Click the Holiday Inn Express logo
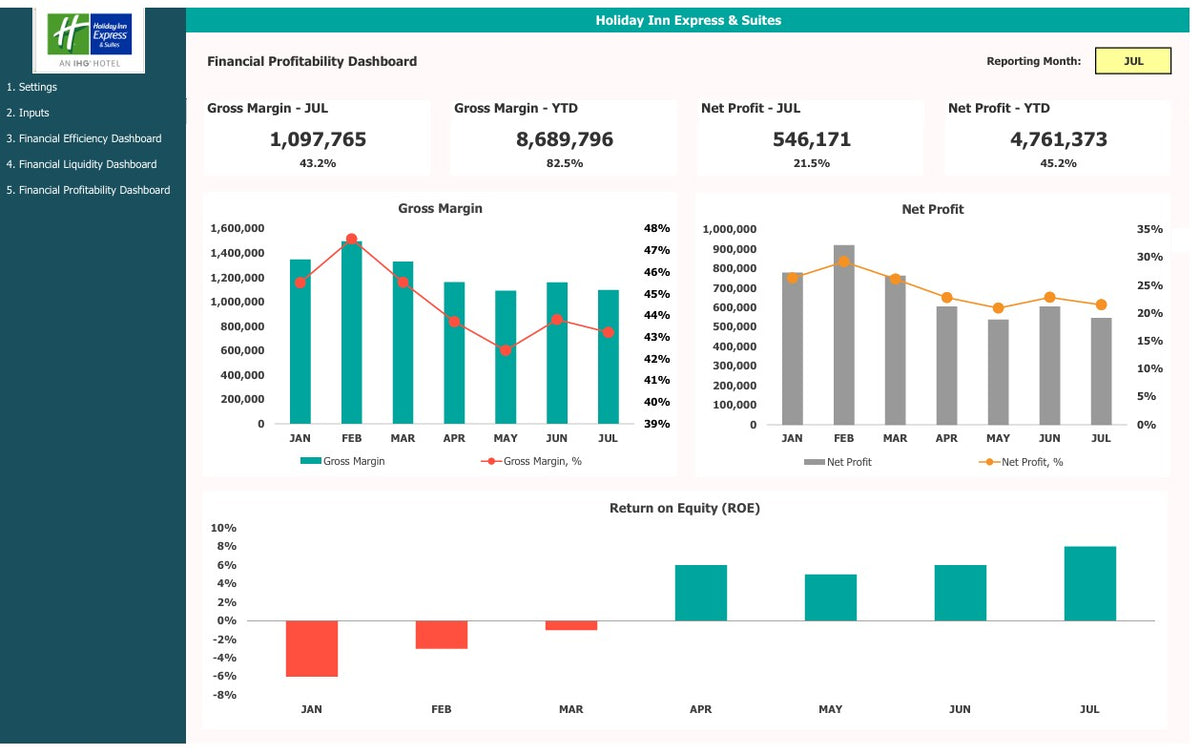 [x=90, y=40]
